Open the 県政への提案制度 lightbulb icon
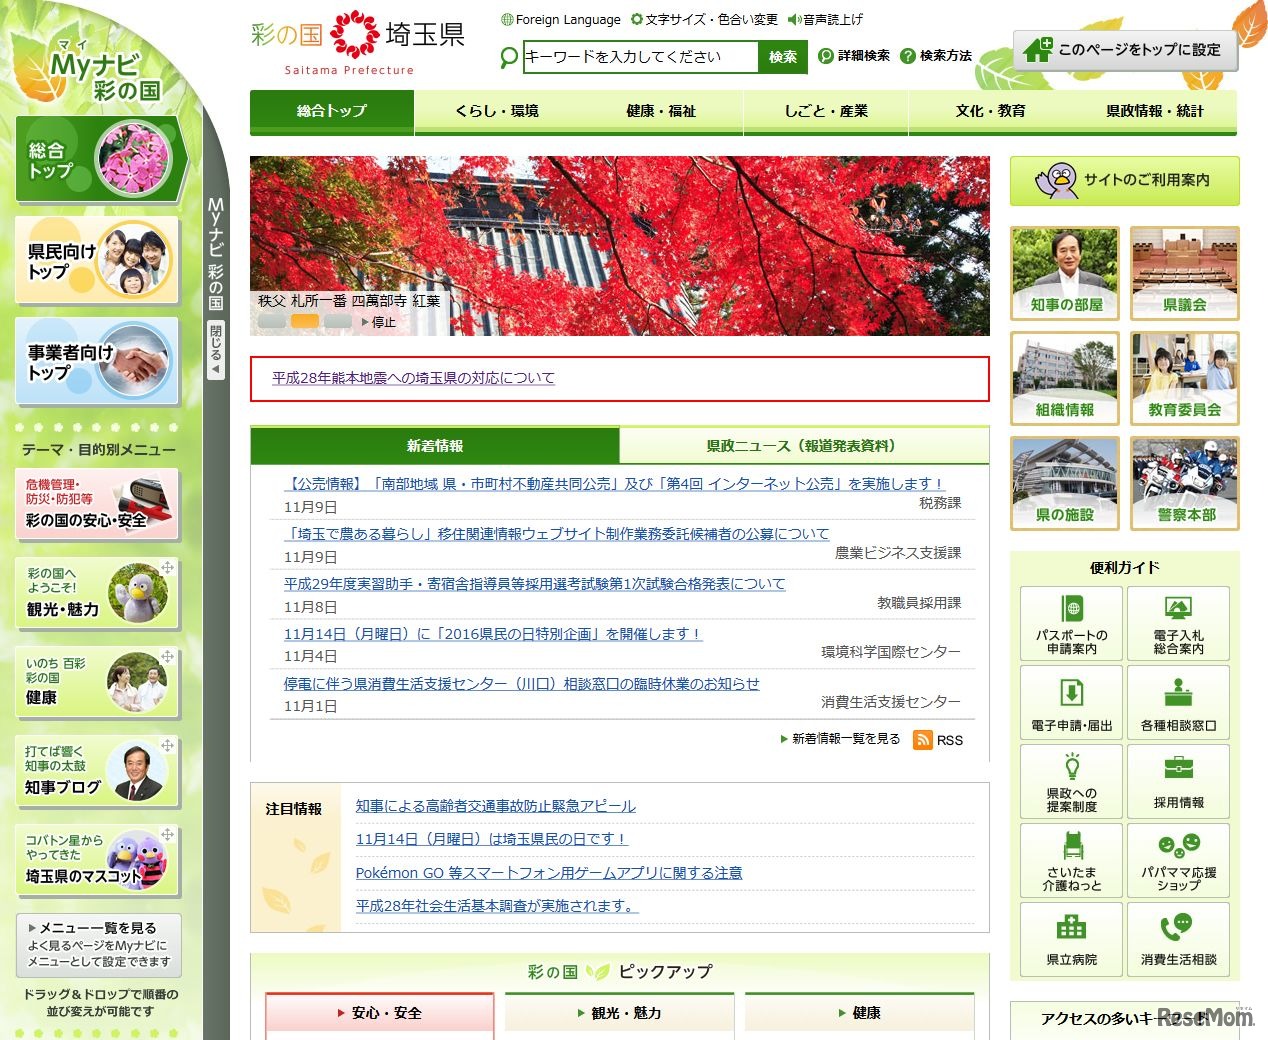This screenshot has height=1040, width=1268. (x=1072, y=782)
